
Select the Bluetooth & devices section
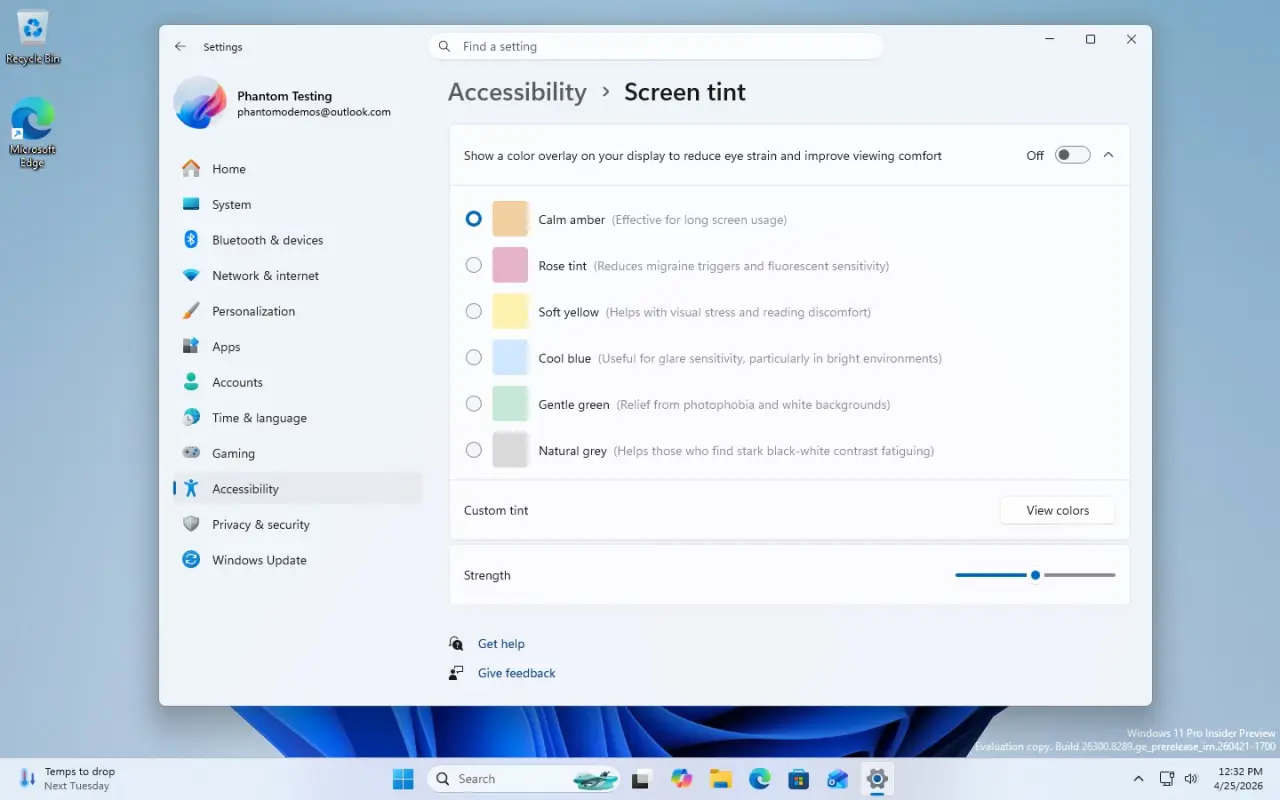coord(267,240)
